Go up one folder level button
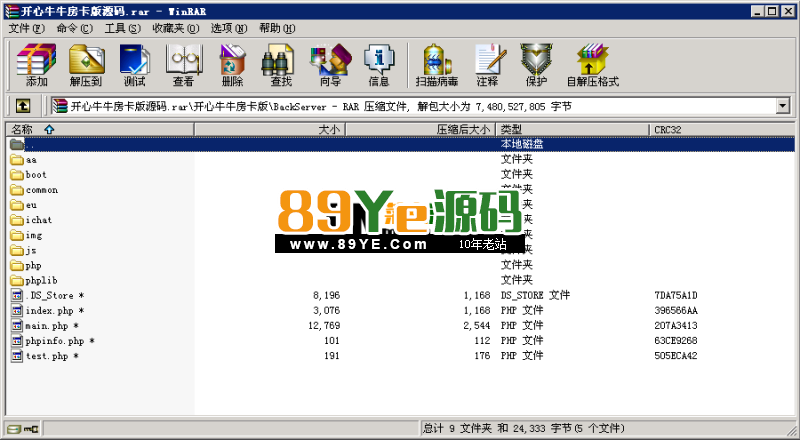This screenshot has width=800, height=440. point(22,106)
